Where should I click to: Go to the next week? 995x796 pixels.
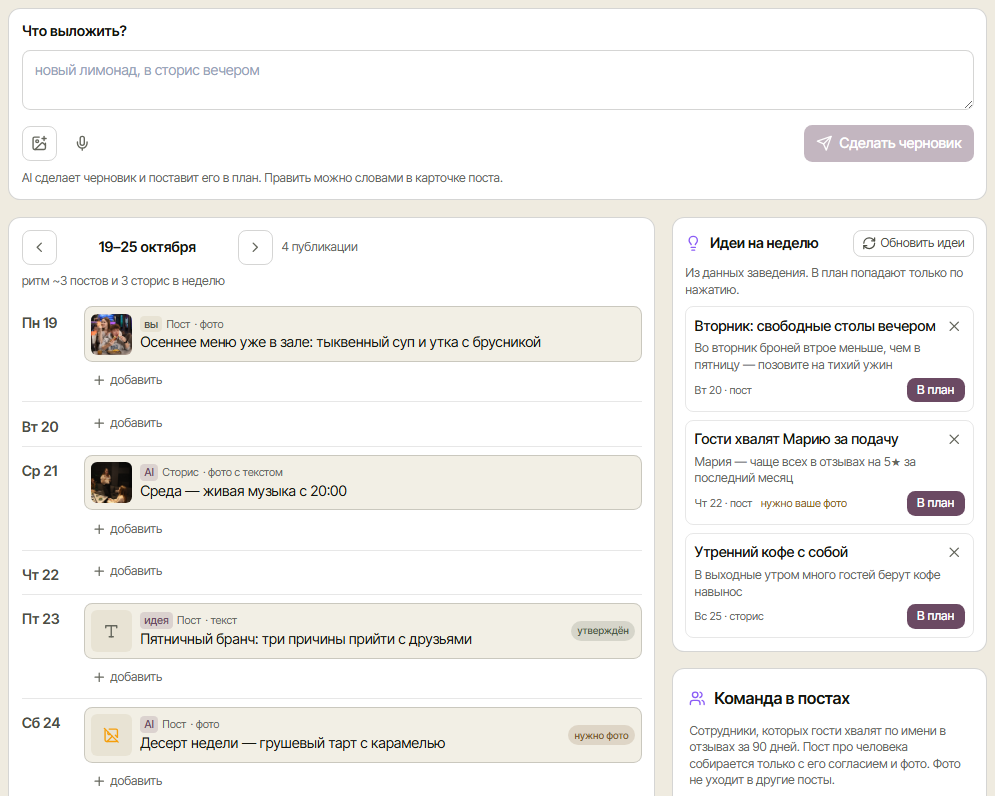click(x=255, y=247)
